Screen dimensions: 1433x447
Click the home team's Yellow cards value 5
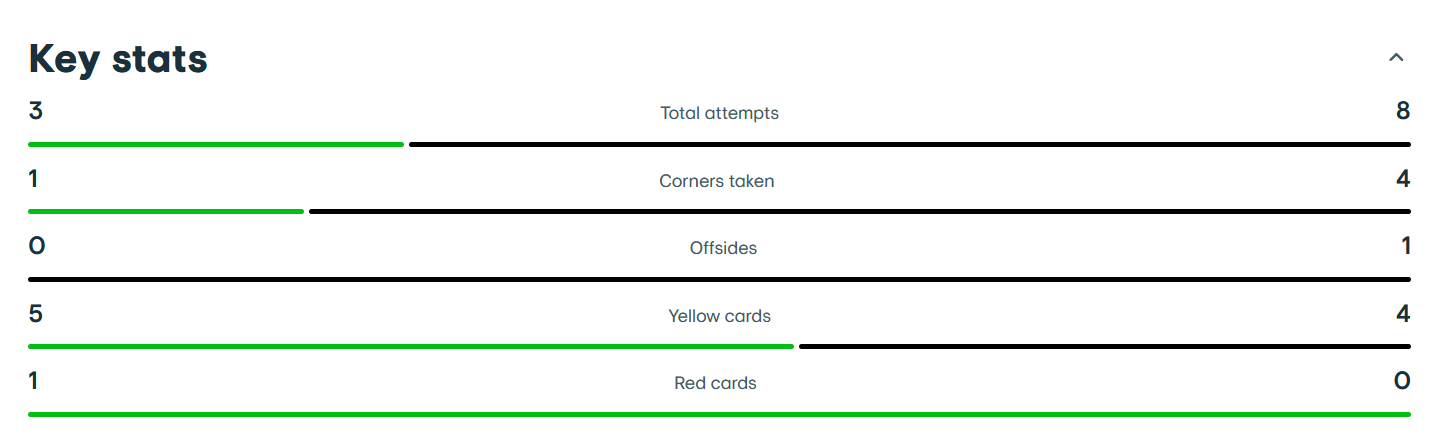point(36,314)
